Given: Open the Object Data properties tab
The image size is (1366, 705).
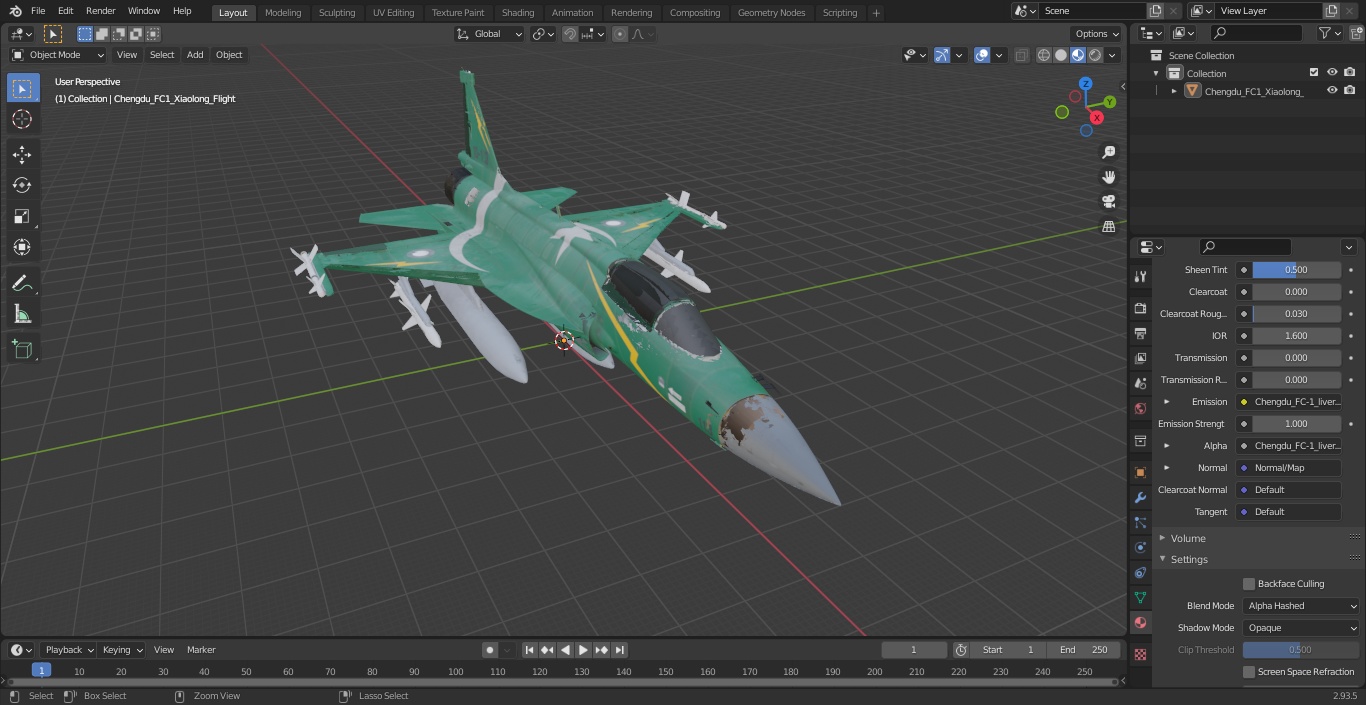Looking at the screenshot, I should [x=1140, y=598].
